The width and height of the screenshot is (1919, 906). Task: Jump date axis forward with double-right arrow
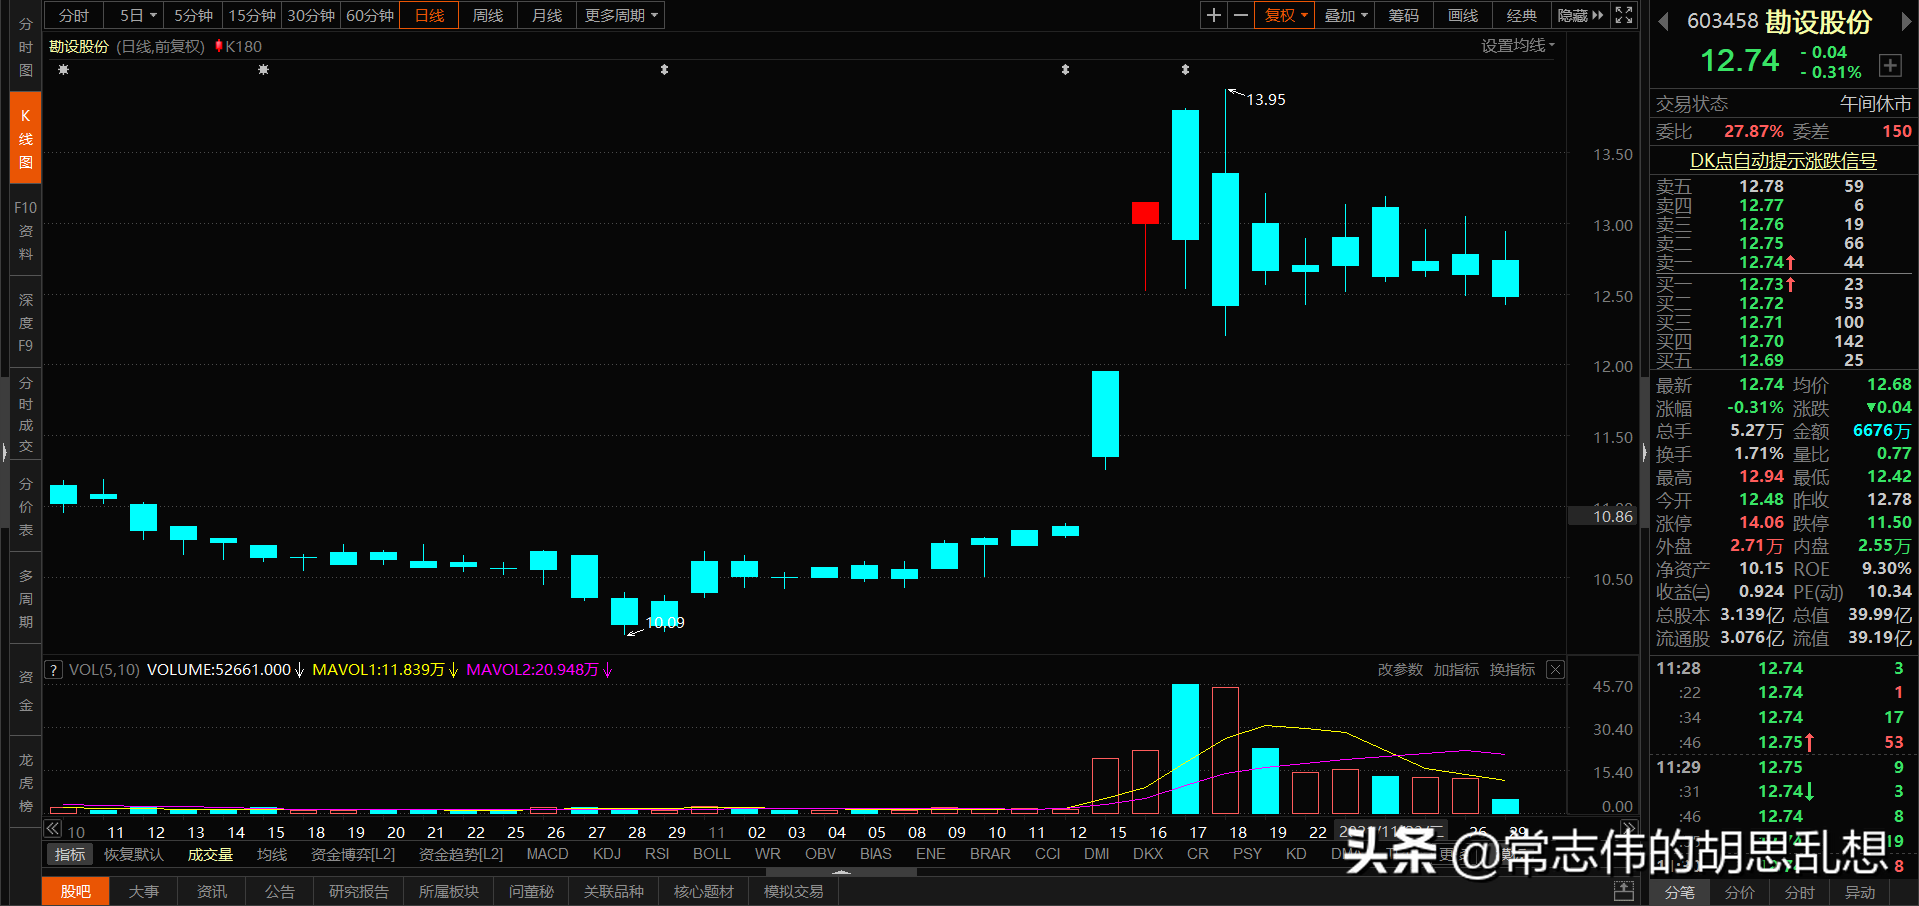click(1629, 828)
